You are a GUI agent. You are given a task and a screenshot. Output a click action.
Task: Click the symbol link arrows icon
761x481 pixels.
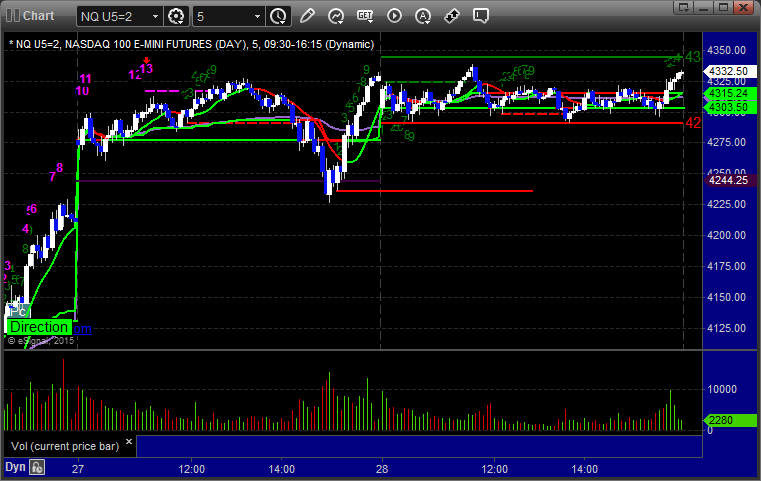pyautogui.click(x=452, y=16)
